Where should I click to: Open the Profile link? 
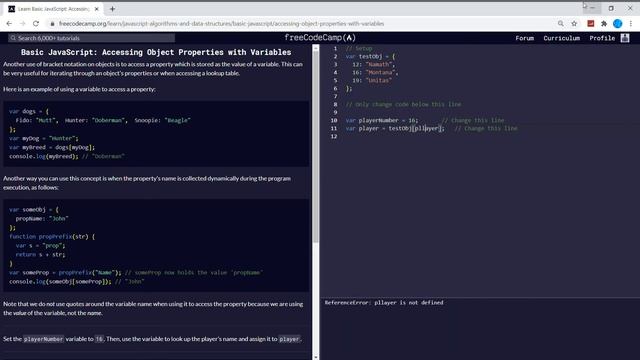pyautogui.click(x=602, y=38)
